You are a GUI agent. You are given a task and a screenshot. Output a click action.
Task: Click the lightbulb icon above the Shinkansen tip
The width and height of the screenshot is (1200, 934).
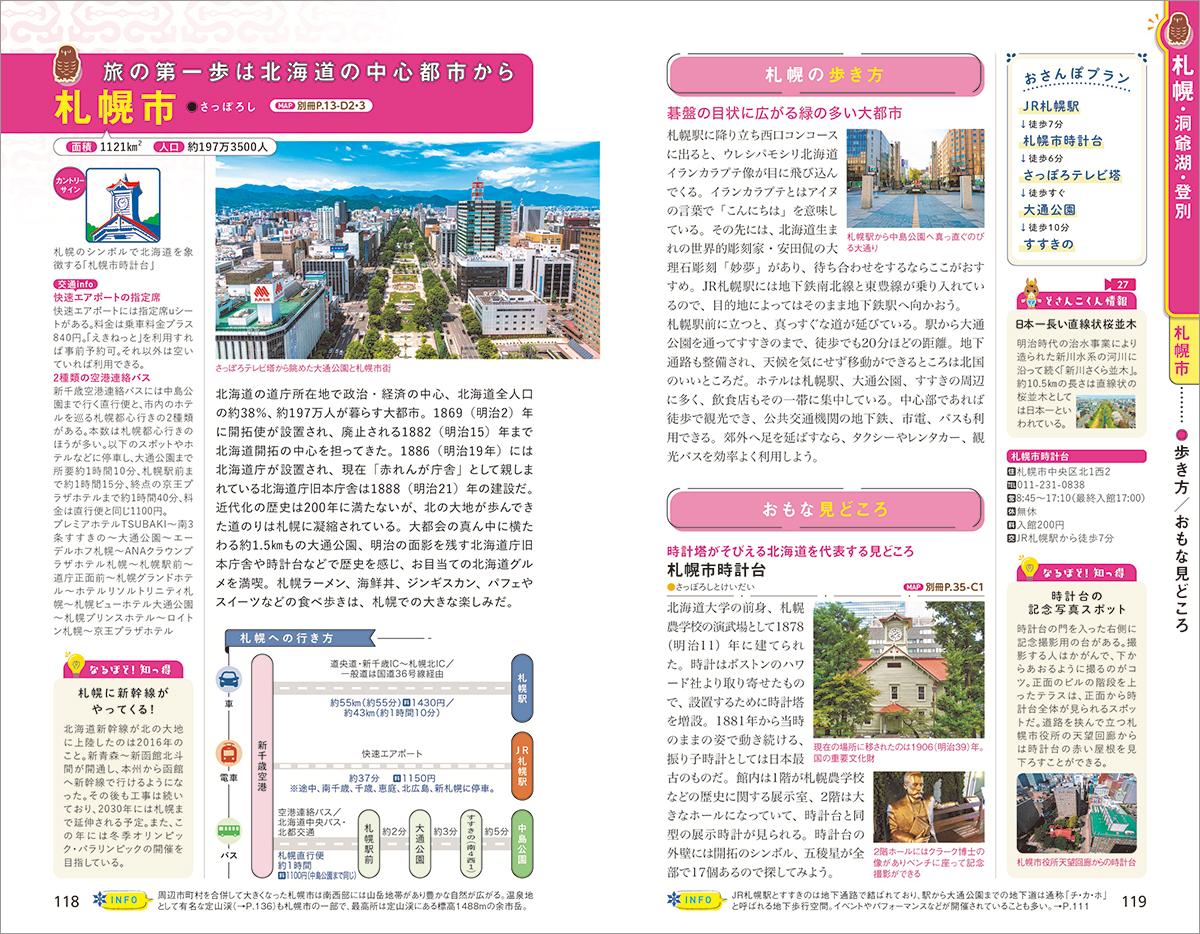click(x=77, y=665)
